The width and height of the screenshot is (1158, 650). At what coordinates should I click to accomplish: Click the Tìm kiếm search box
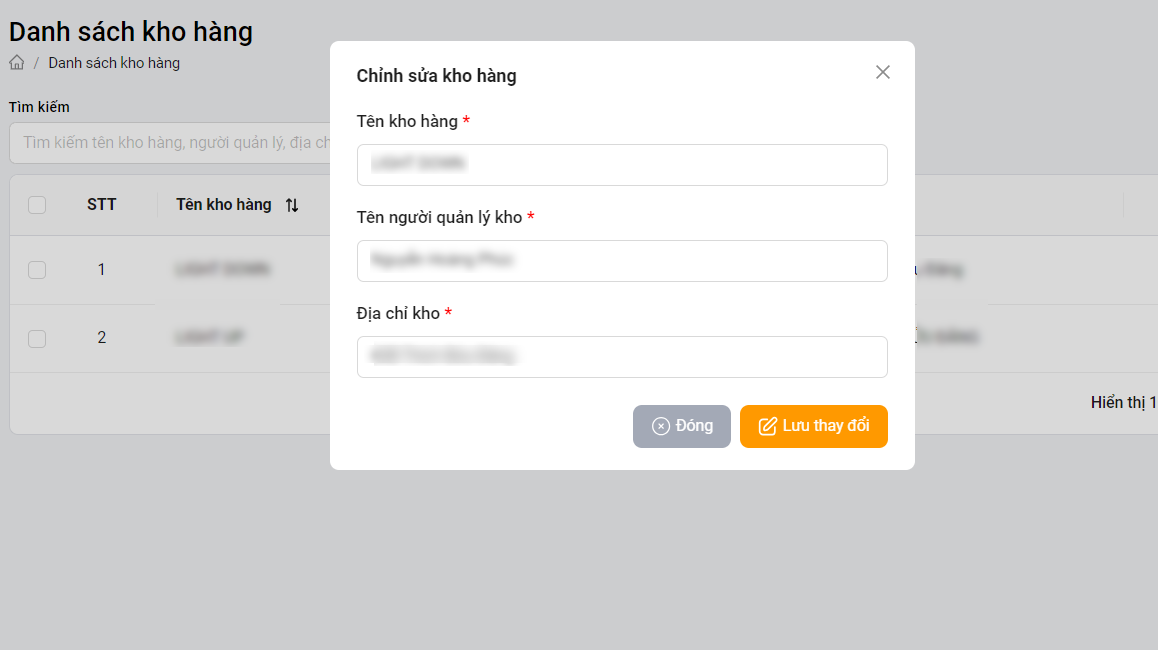click(x=170, y=143)
